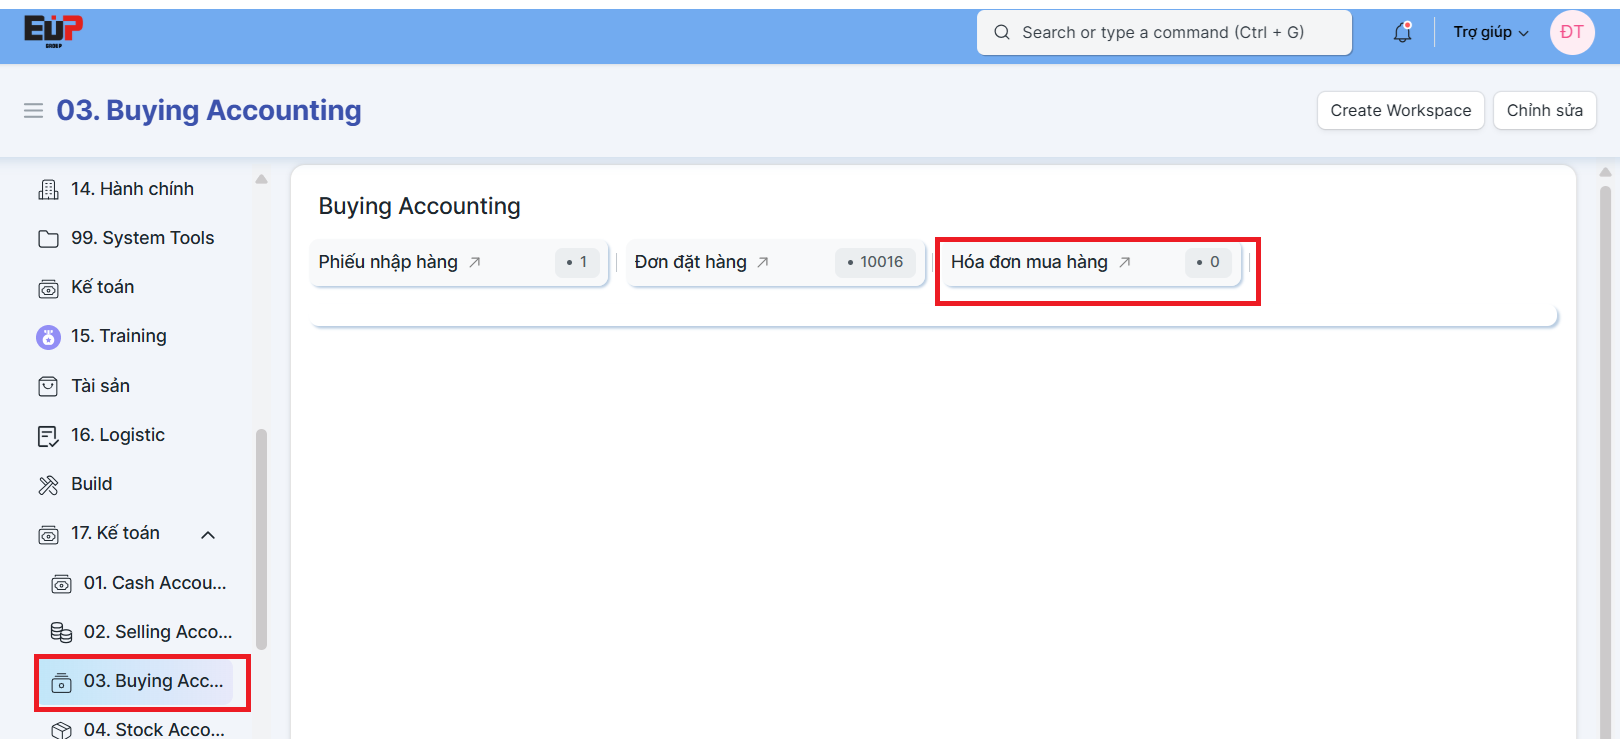Open the notifications bell
The image size is (1620, 739).
(x=1402, y=32)
